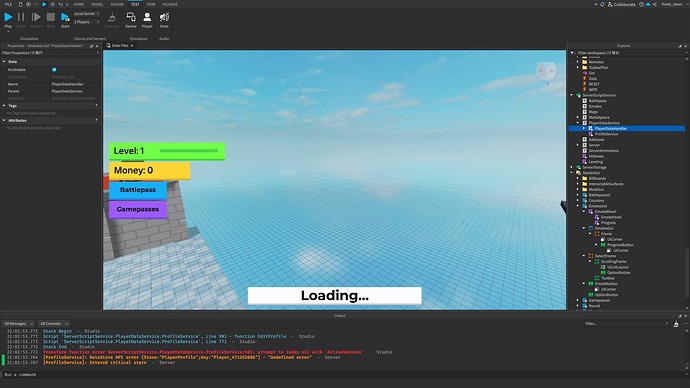Collapse the Data properties section
The image size is (690, 388).
click(x=4, y=62)
